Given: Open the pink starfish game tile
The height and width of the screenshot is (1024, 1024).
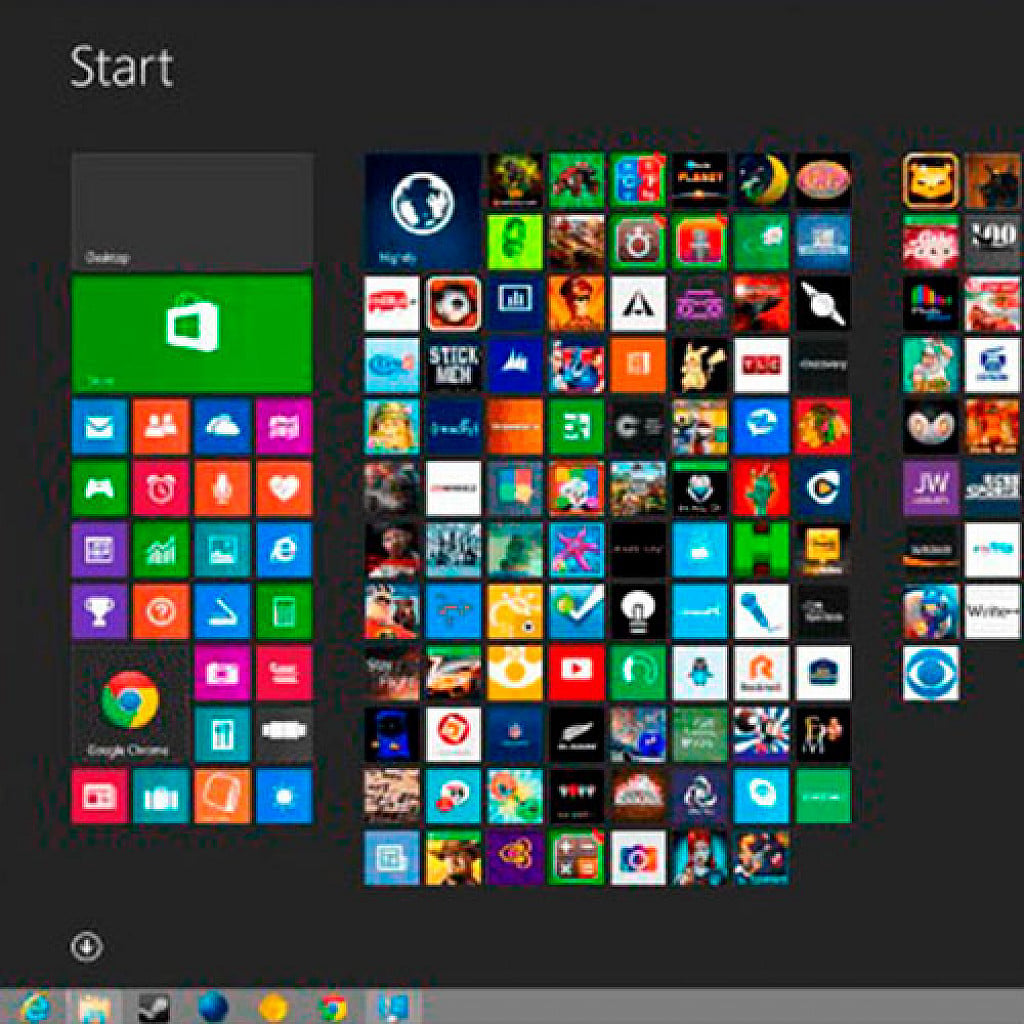Looking at the screenshot, I should coord(577,550).
